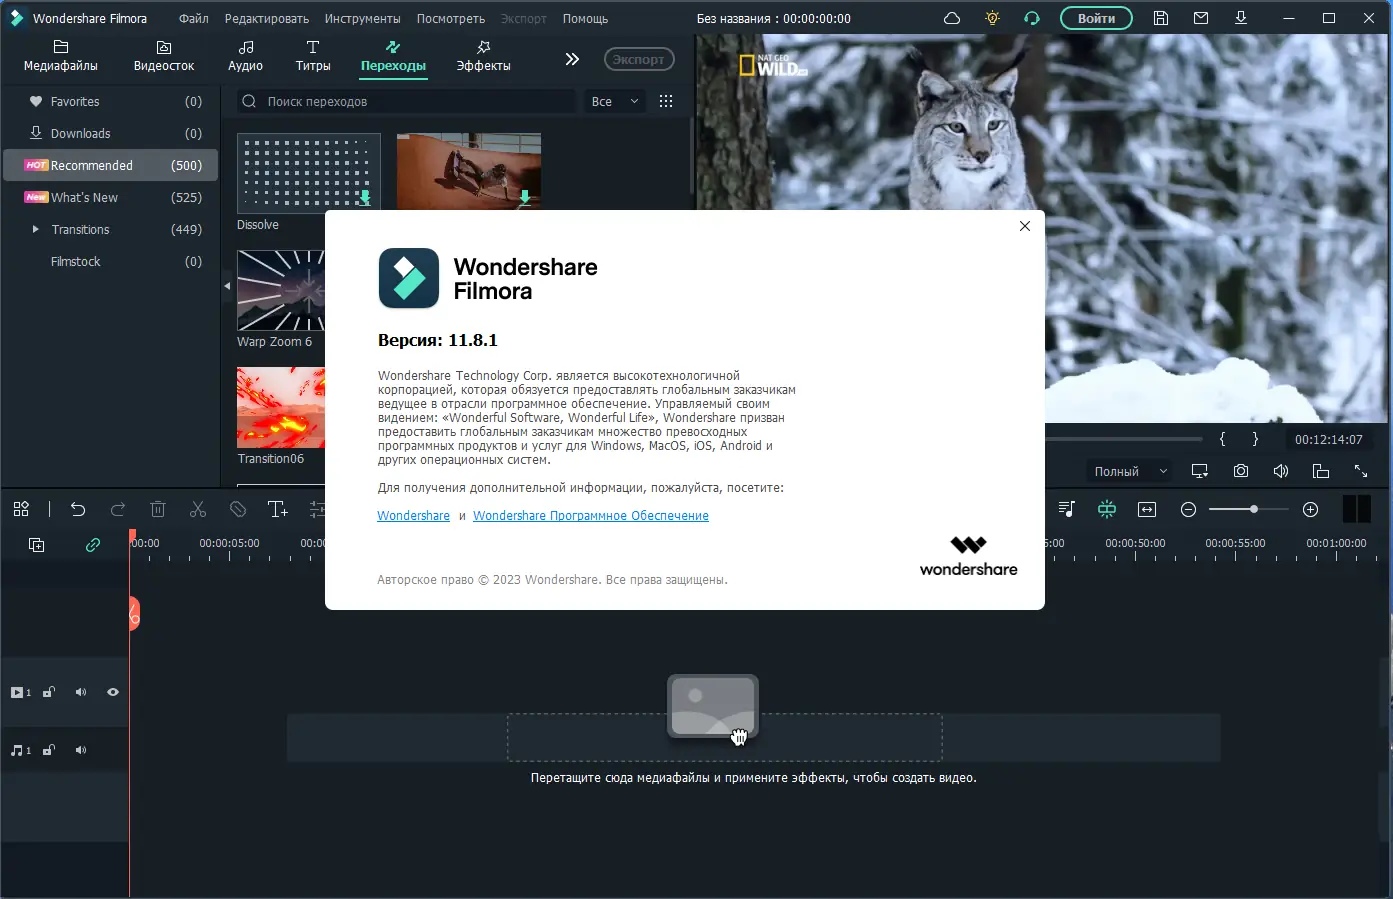
Task: Open the Favorites category
Action: pyautogui.click(x=110, y=101)
